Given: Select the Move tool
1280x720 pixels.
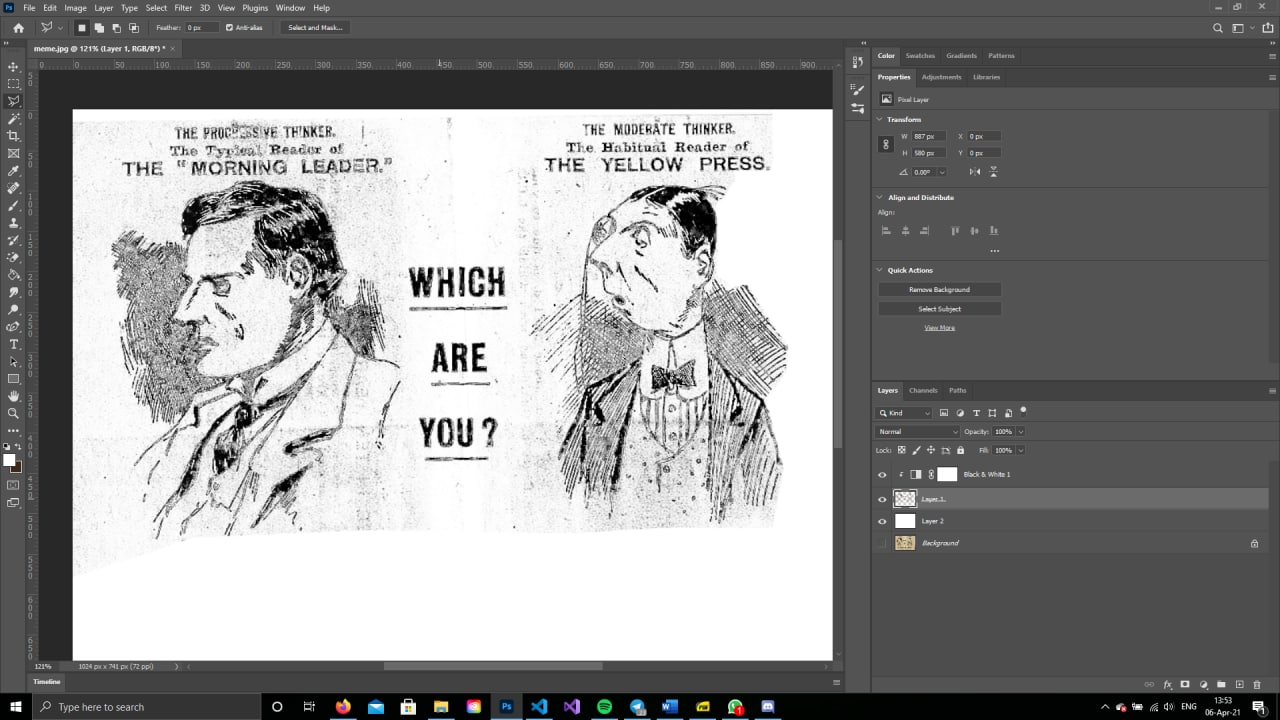Looking at the screenshot, I should click(x=13, y=66).
